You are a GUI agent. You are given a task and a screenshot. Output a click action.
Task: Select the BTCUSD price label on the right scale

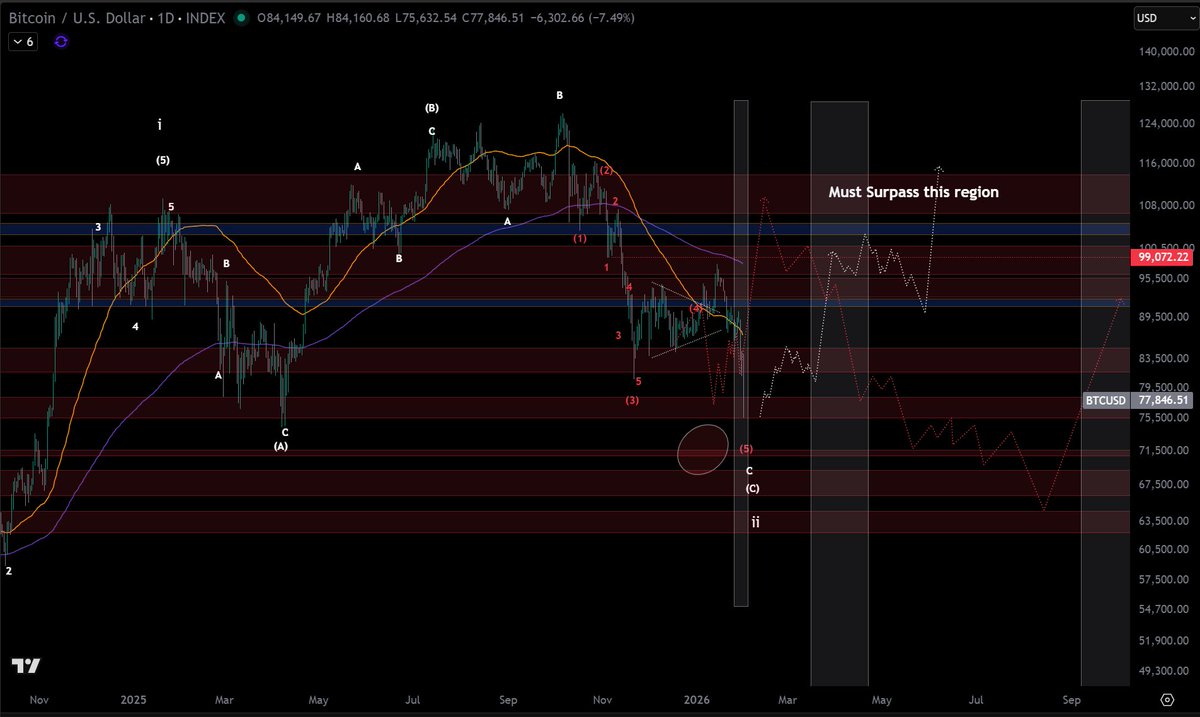(1104, 400)
